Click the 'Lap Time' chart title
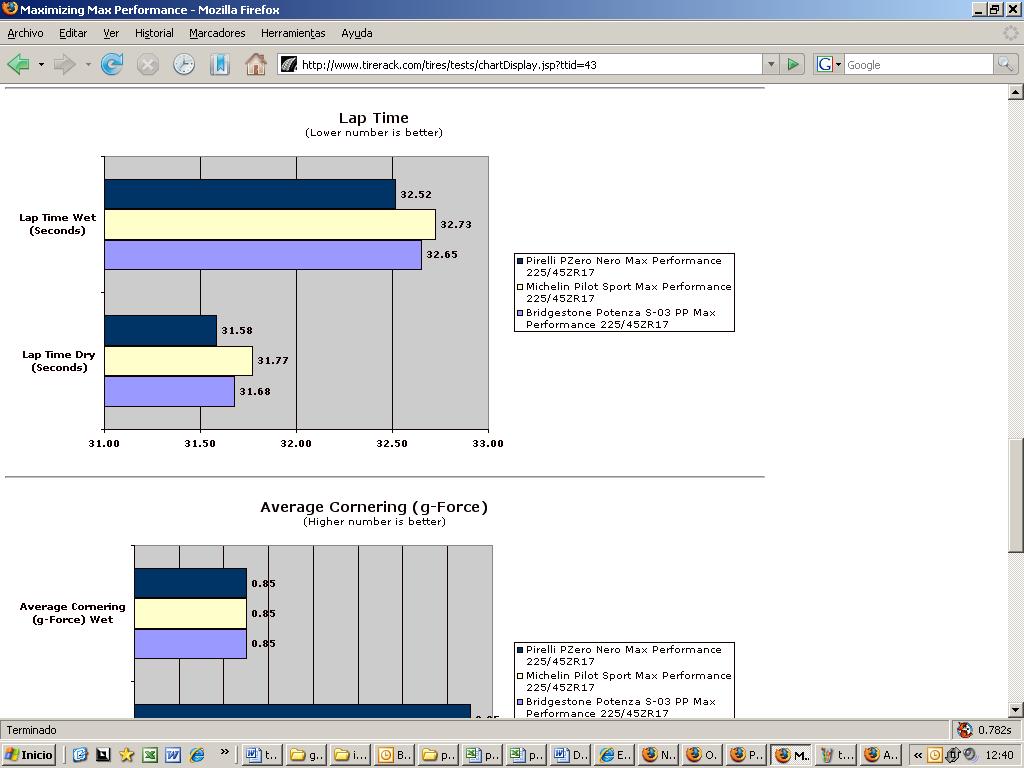This screenshot has height=768, width=1024. (374, 118)
